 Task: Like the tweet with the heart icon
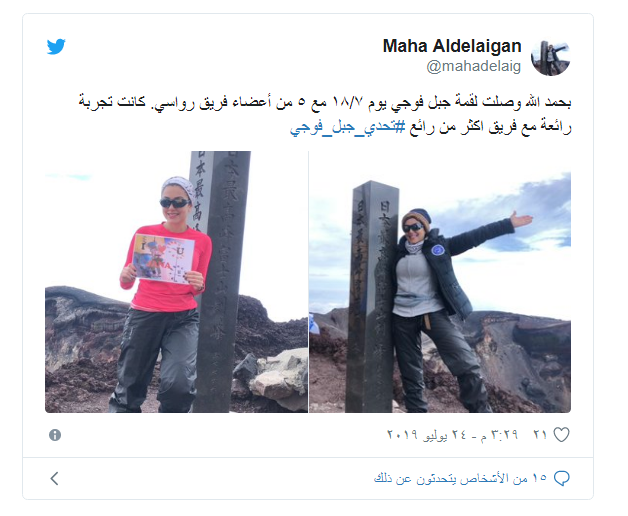coord(561,435)
